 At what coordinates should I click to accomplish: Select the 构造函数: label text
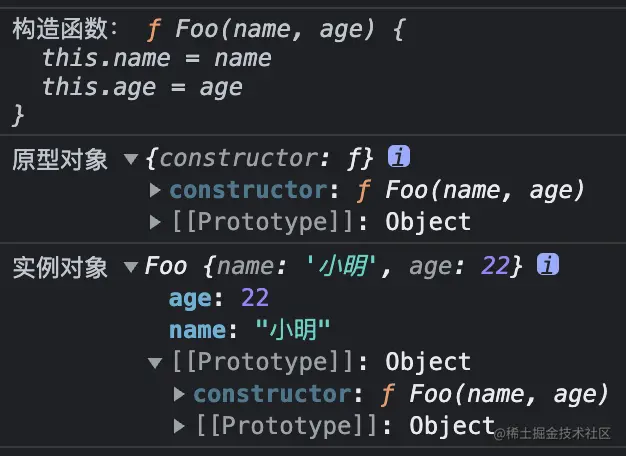coord(65,29)
